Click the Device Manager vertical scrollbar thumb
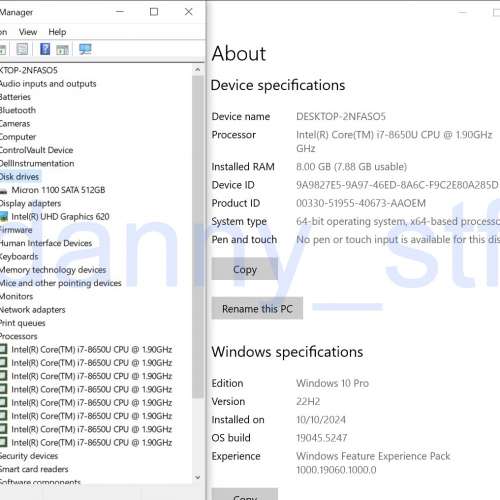Image resolution: width=500 pixels, height=500 pixels. tap(198, 237)
